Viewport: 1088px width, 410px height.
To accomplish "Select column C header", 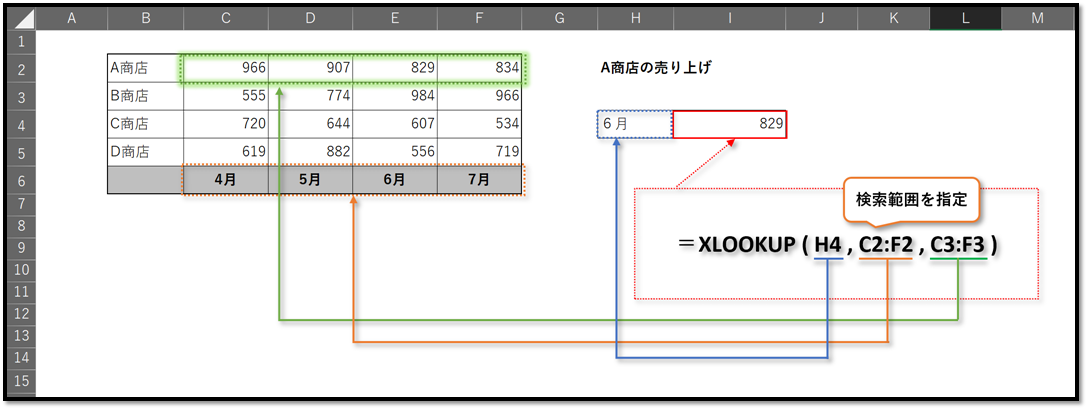I will (x=226, y=19).
